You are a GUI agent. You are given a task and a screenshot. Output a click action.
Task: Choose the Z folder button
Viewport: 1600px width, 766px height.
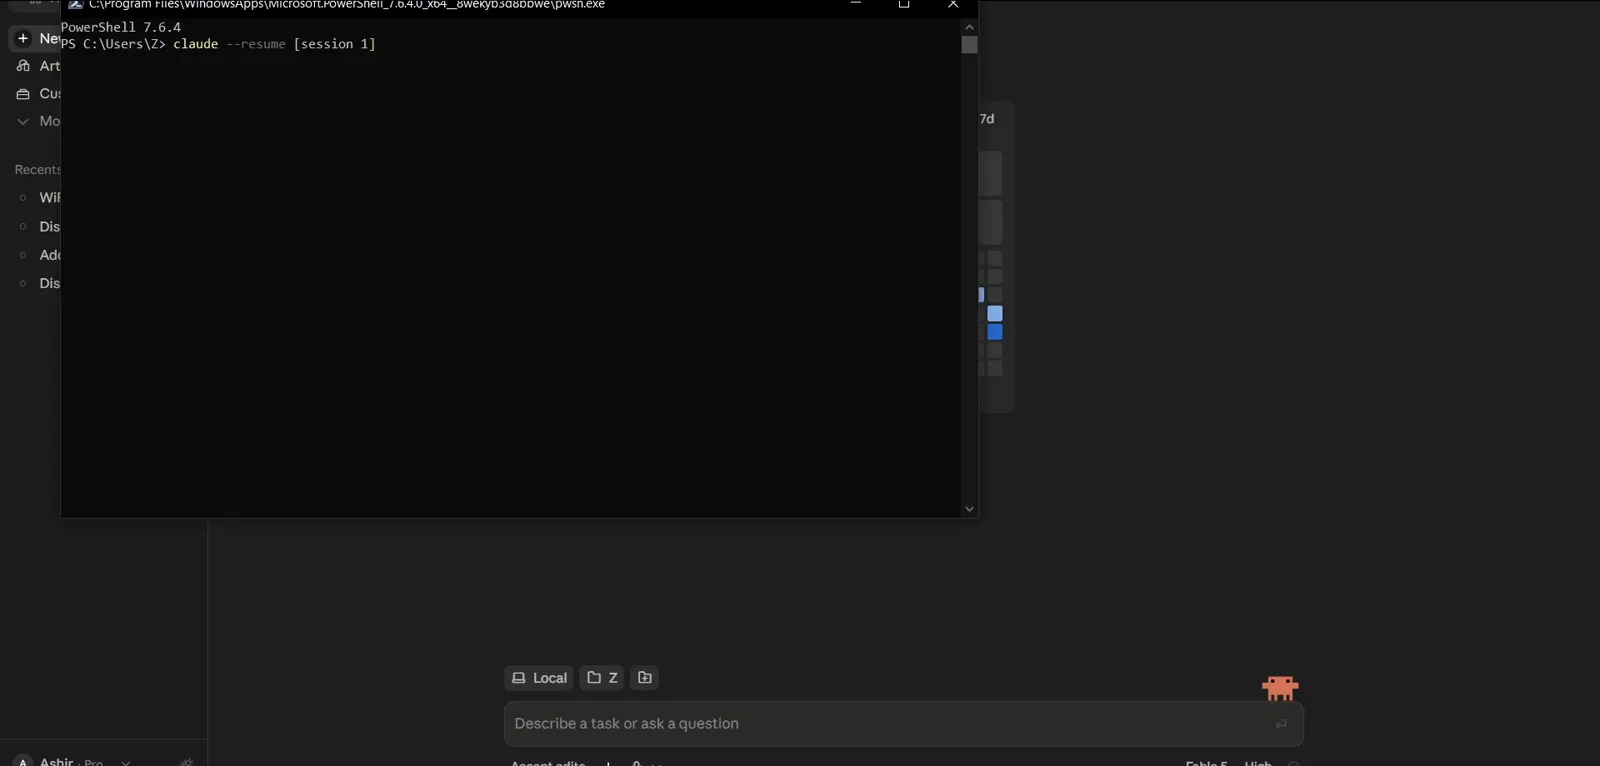(602, 678)
